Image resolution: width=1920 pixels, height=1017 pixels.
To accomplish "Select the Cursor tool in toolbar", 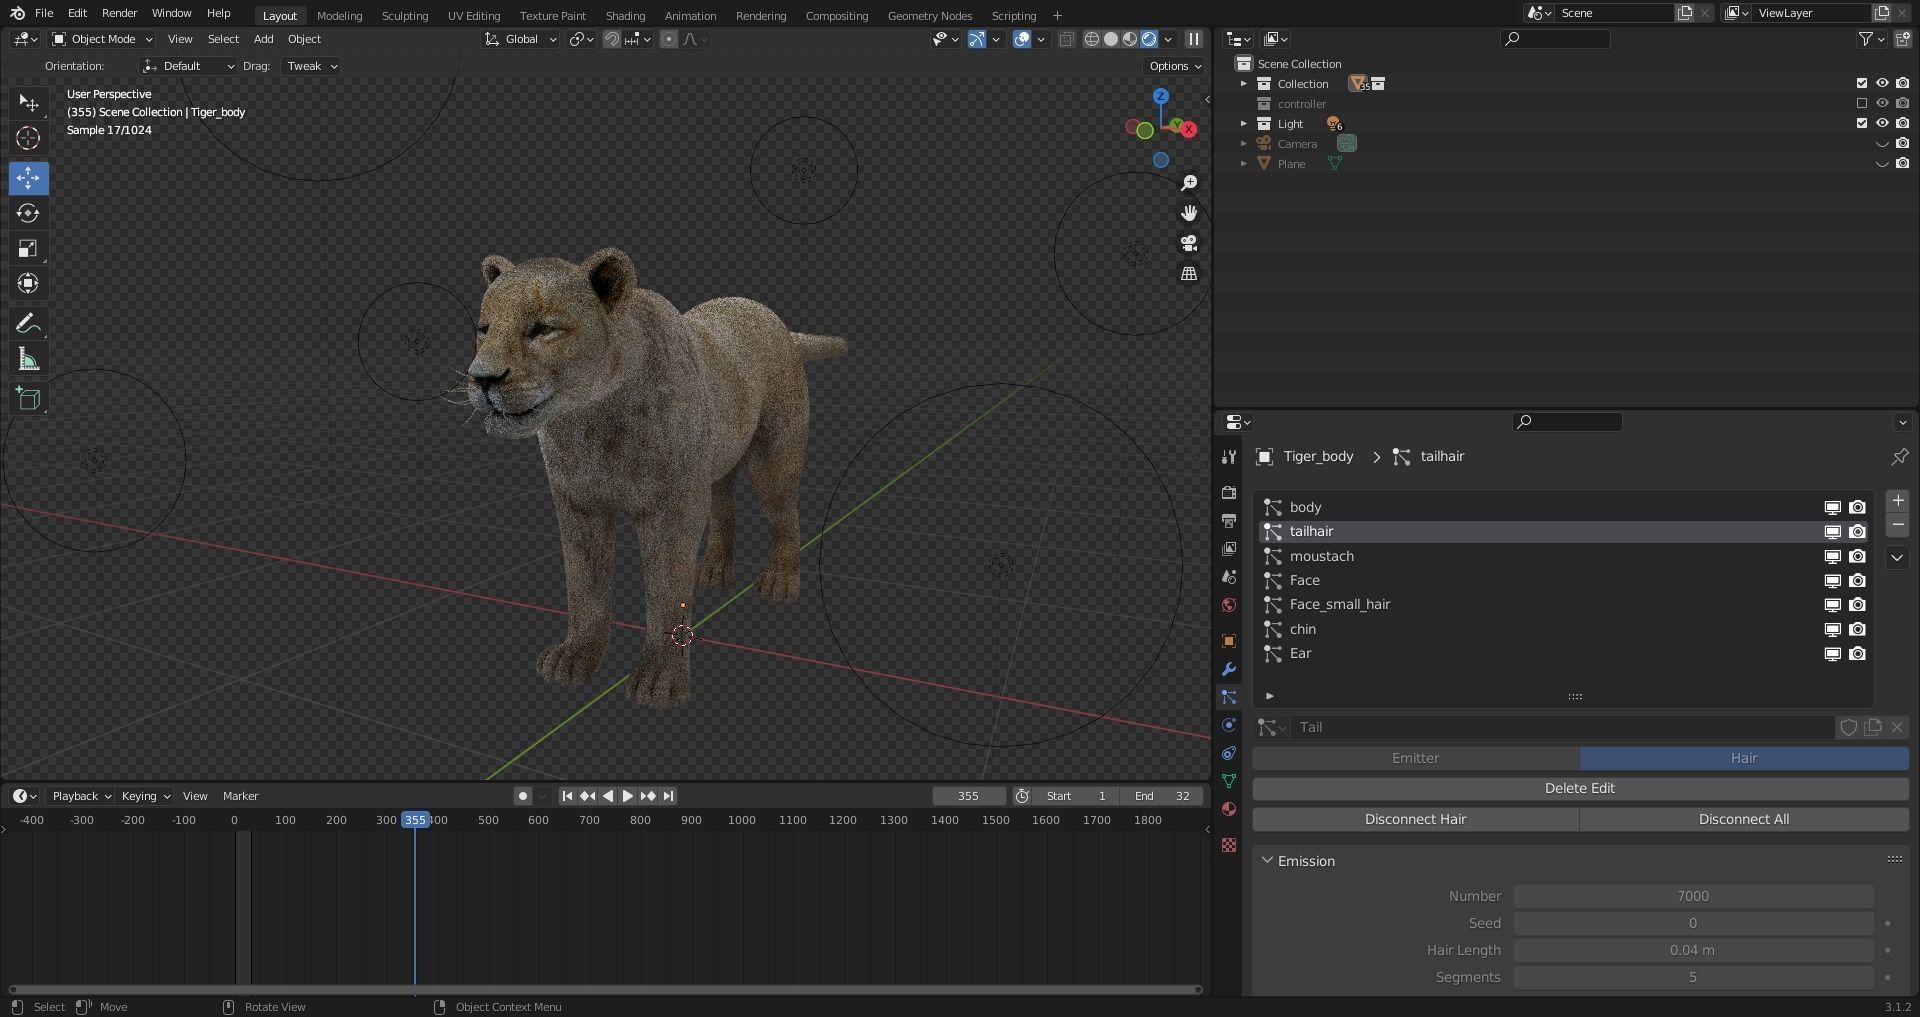I will pos(28,138).
